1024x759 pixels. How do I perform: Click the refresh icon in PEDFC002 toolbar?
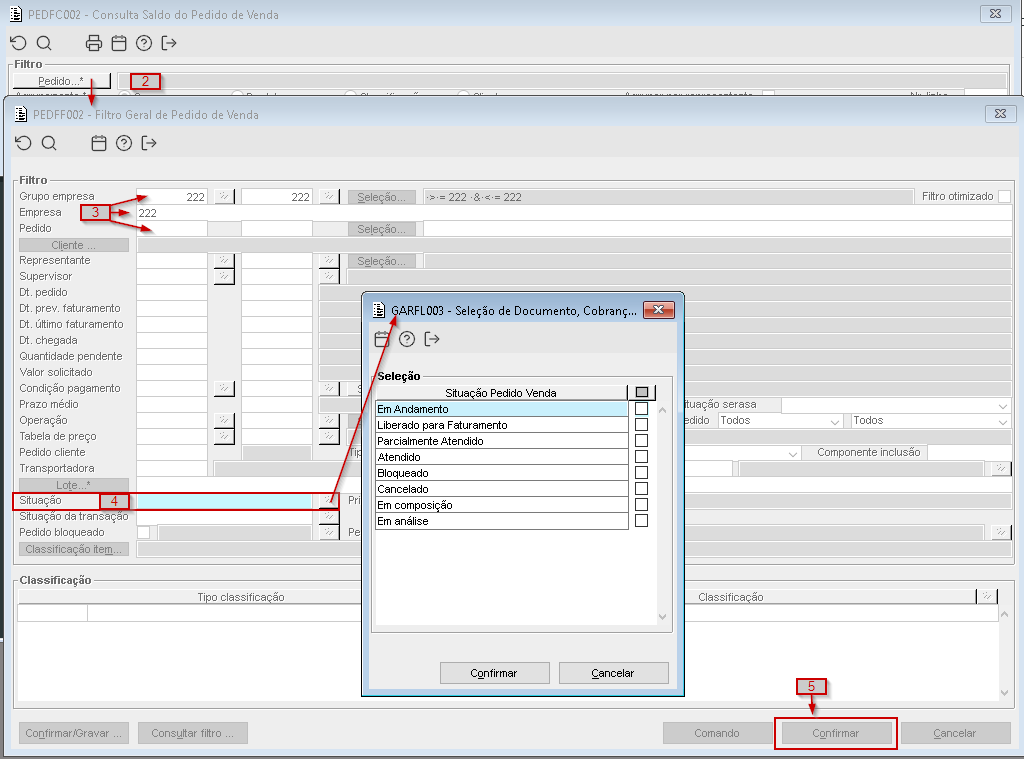tap(18, 43)
